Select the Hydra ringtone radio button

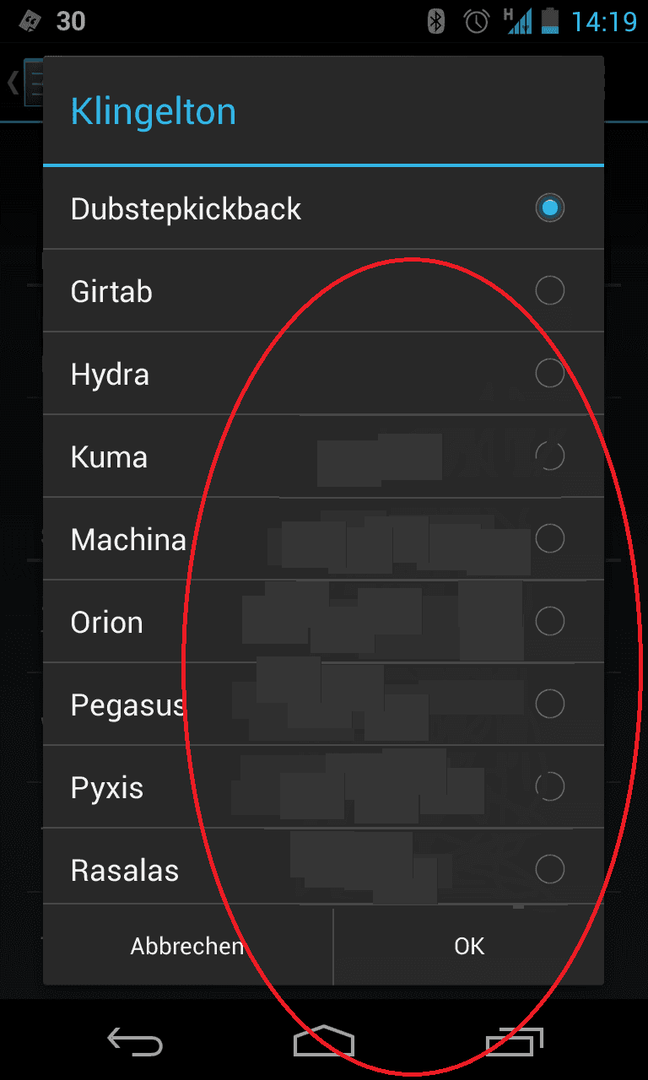[x=550, y=373]
